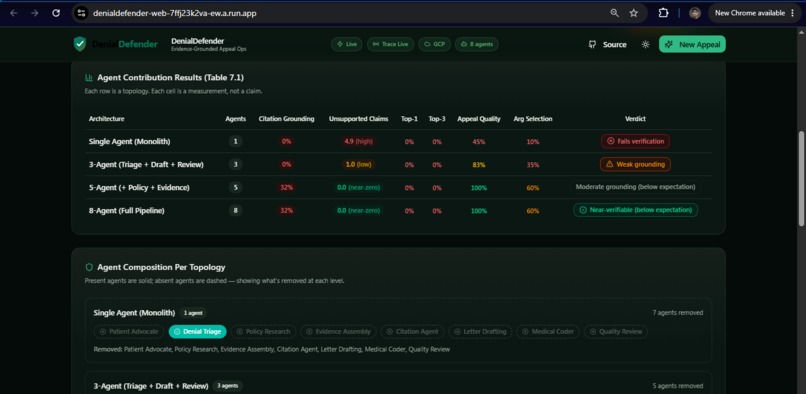Image resolution: width=806 pixels, height=394 pixels.
Task: Click the Live status pill
Action: pos(346,44)
